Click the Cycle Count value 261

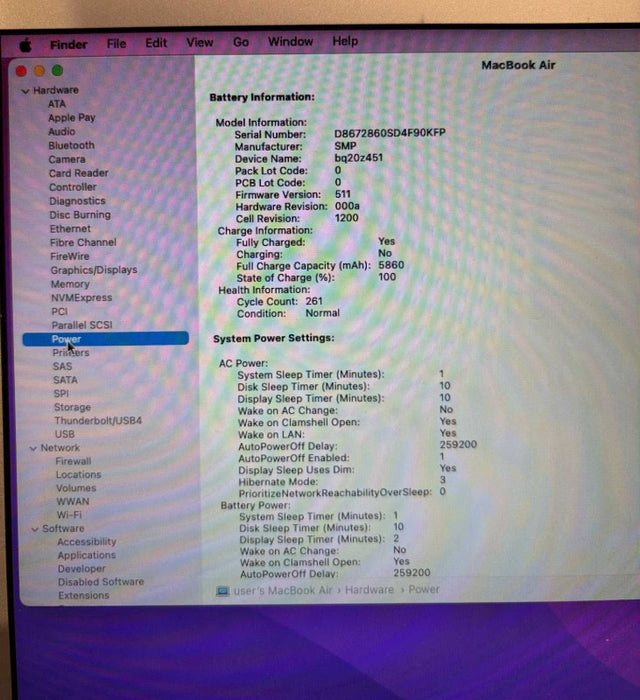coord(314,301)
